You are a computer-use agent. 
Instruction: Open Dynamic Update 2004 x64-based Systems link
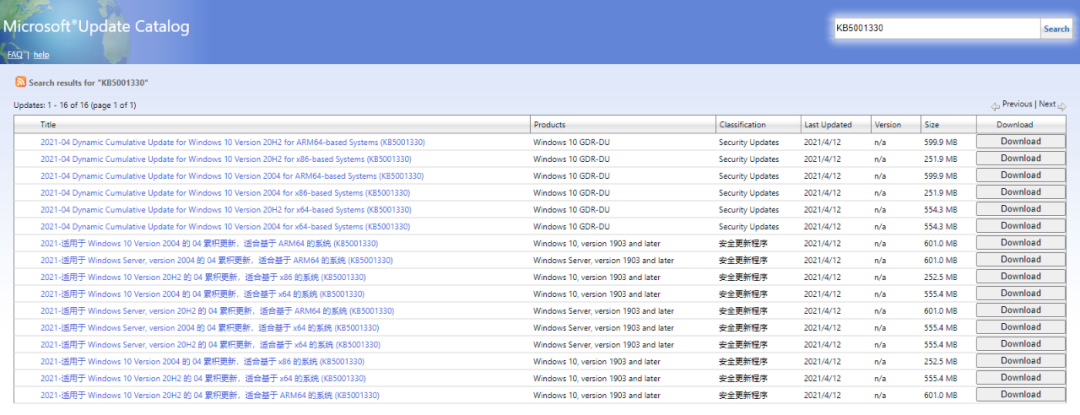[x=225, y=226]
